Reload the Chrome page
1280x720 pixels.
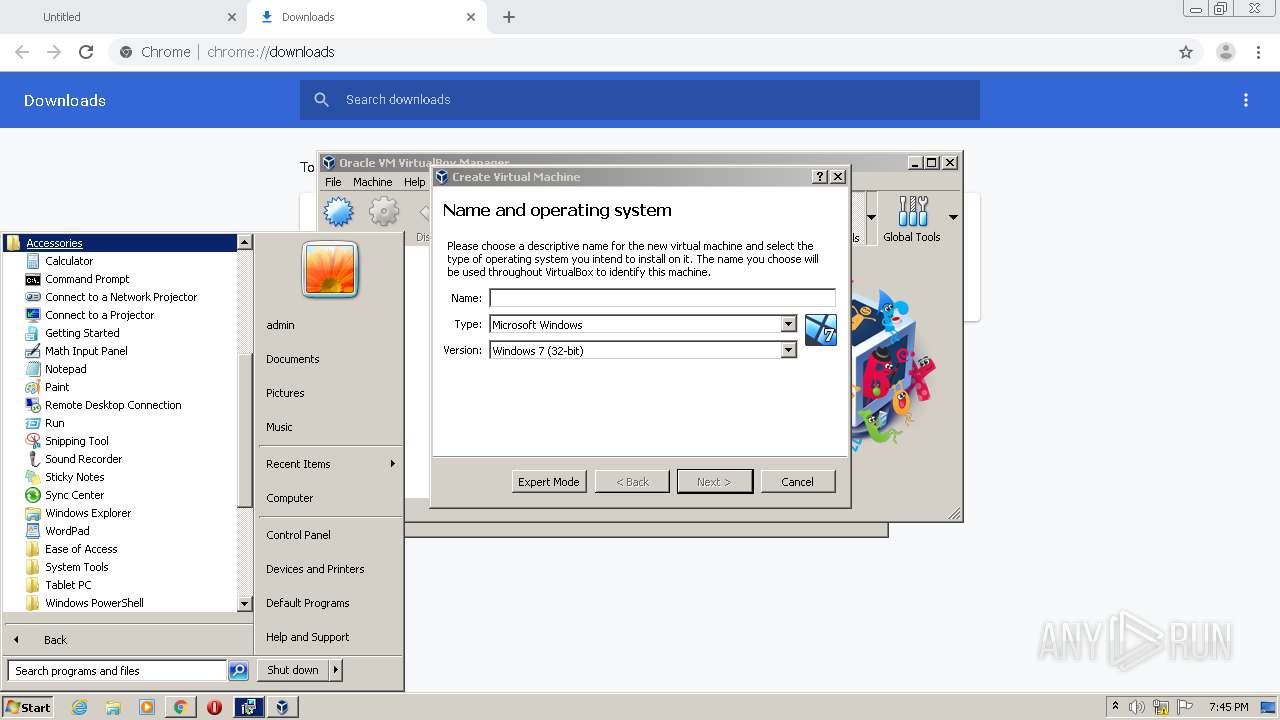[x=86, y=52]
